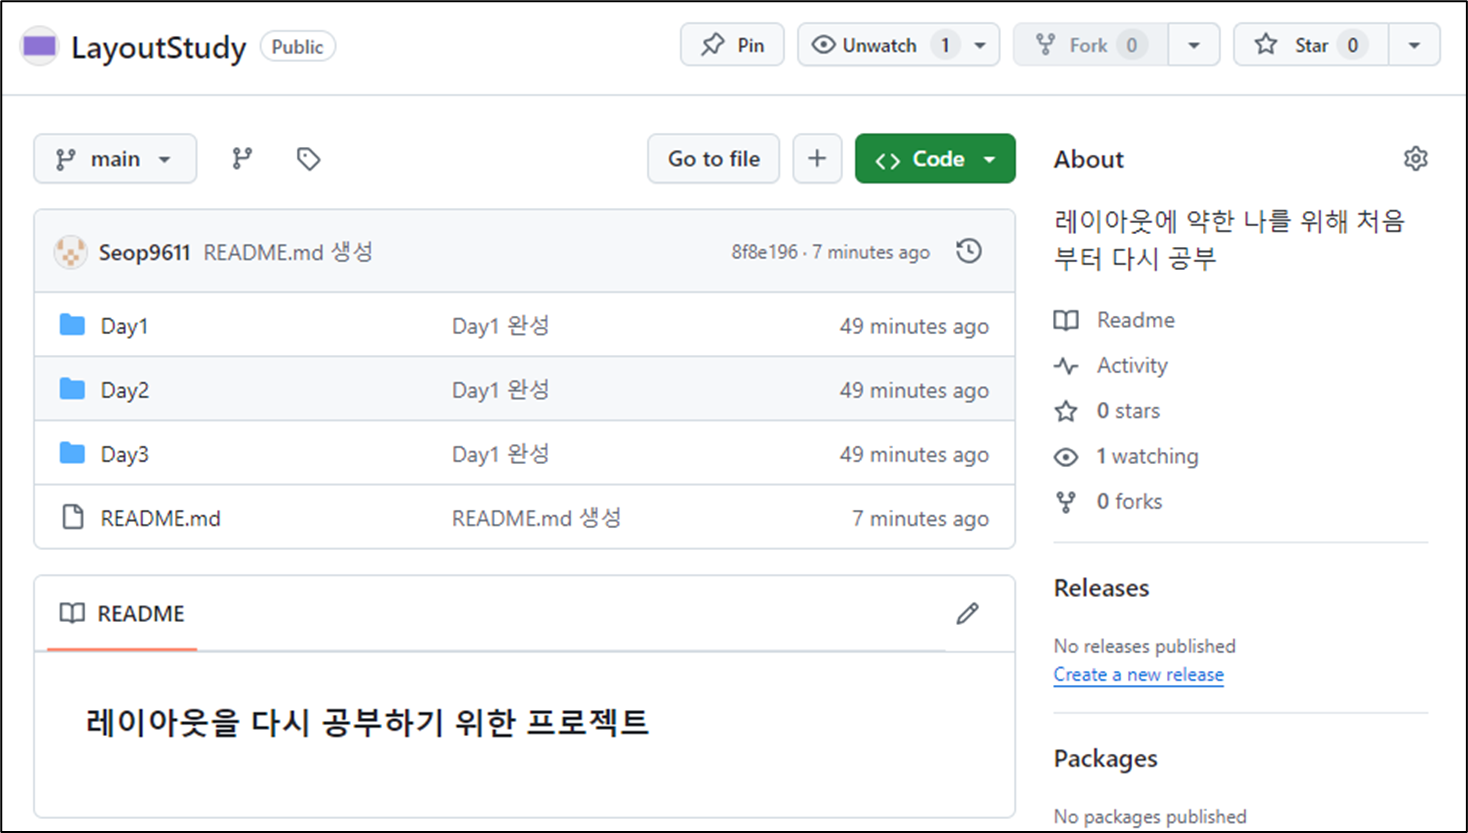Open the 1 watching link
Screen dimensions: 1468x833
(x=1147, y=456)
